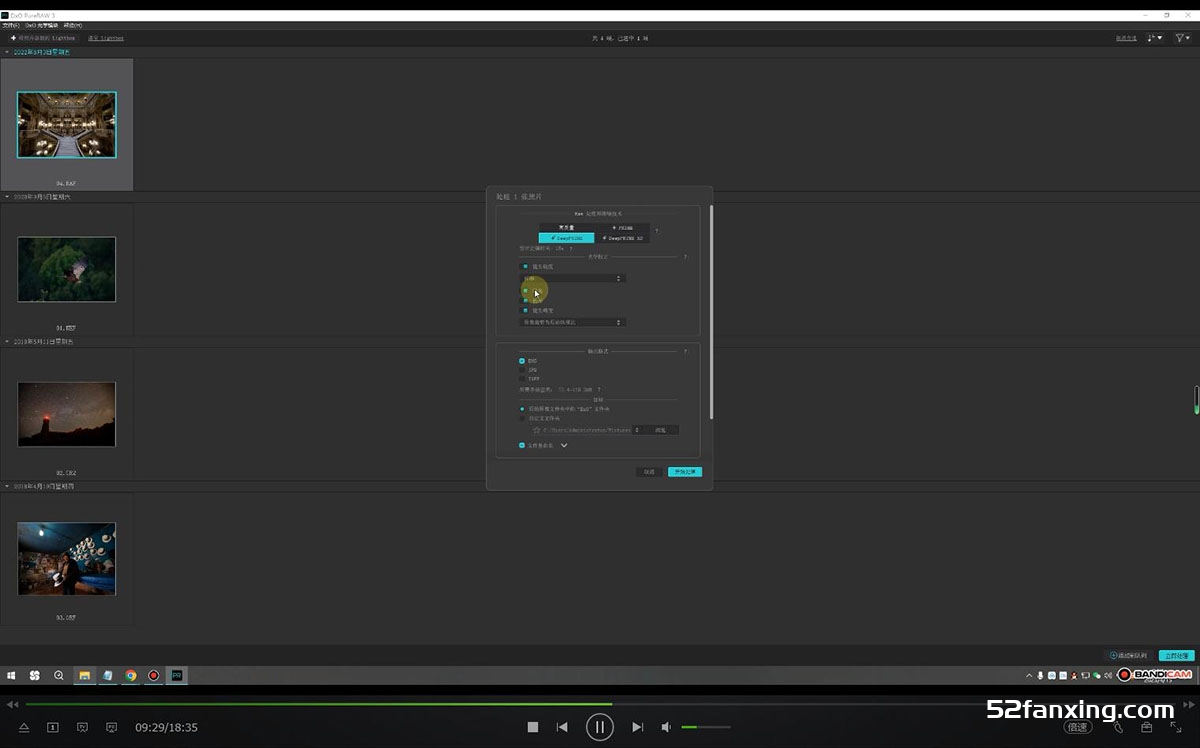Click the home icon beside folder path

(x=536, y=430)
